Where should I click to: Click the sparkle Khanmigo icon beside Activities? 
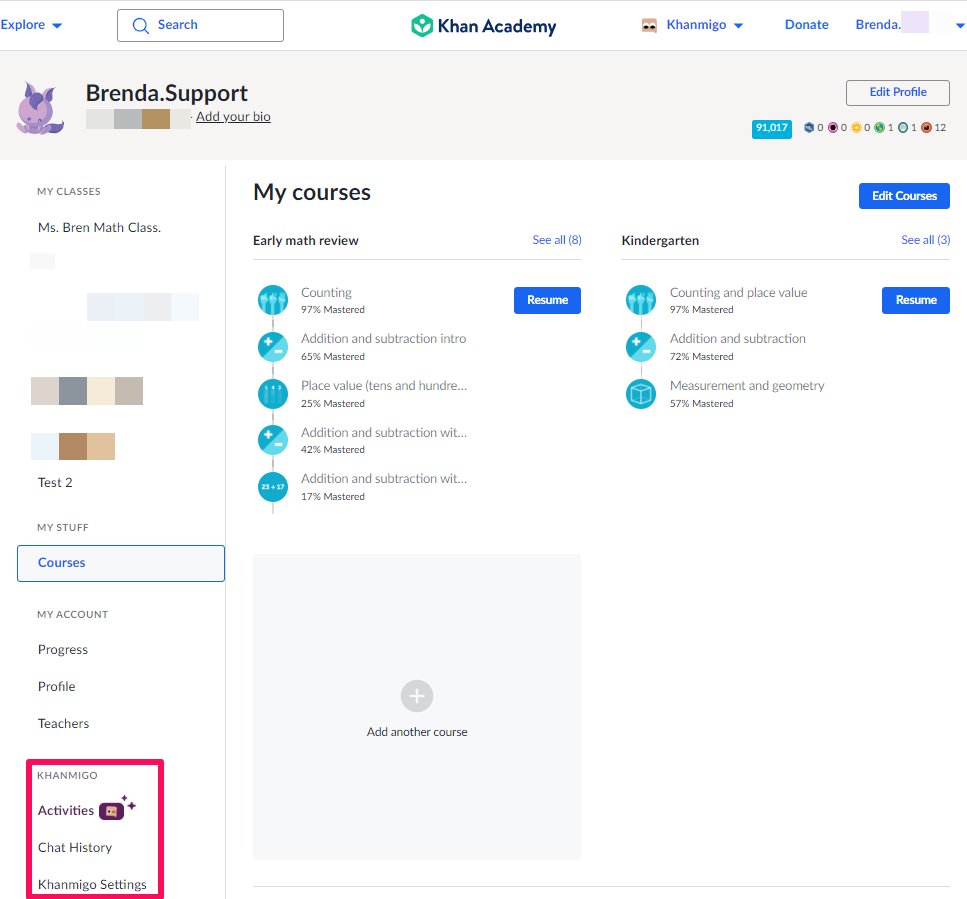point(117,808)
